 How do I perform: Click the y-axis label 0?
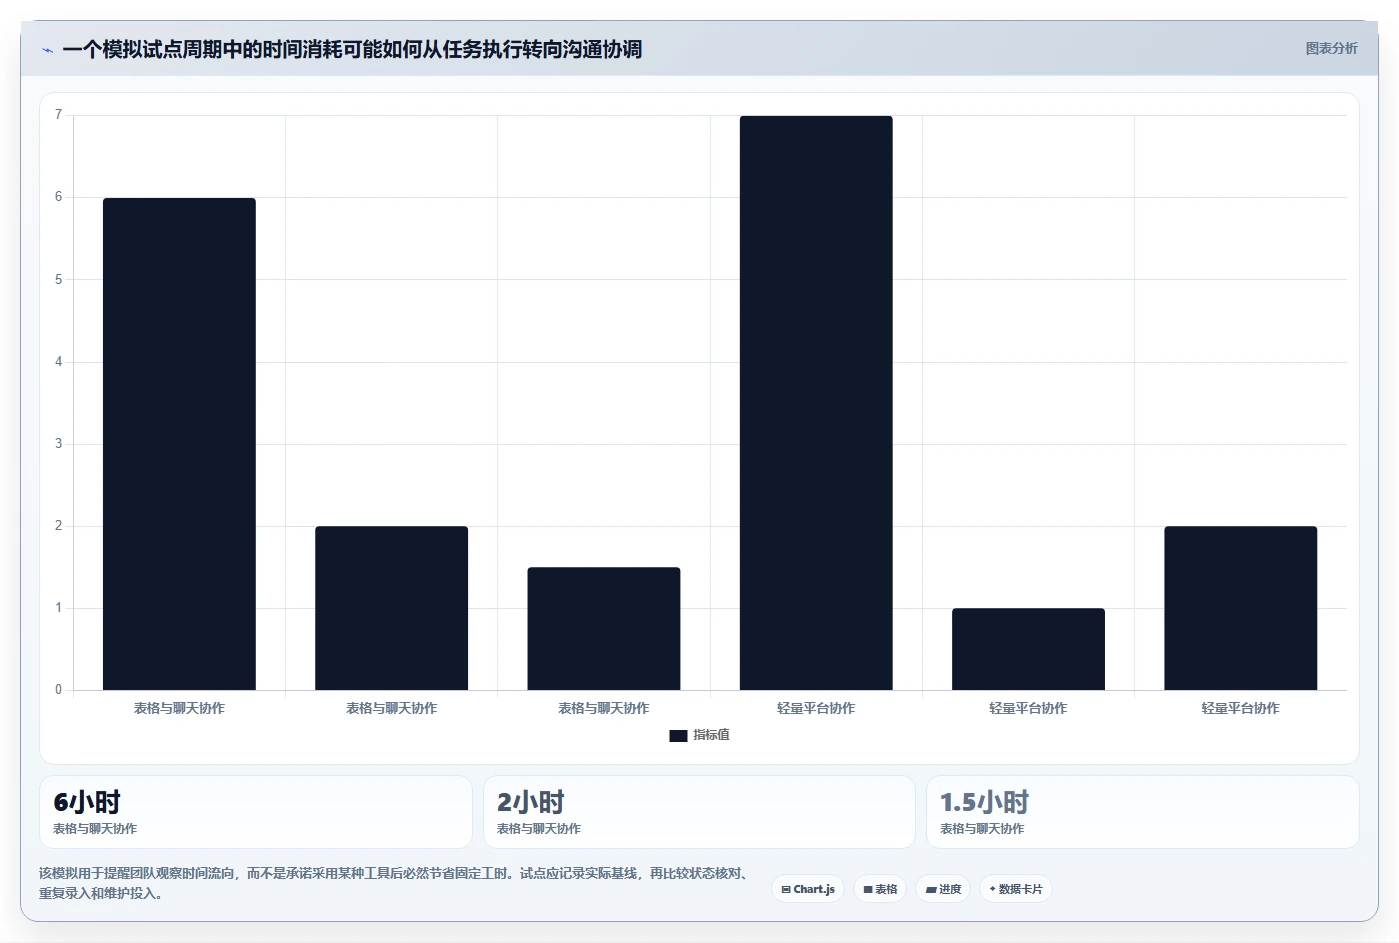[x=58, y=690]
